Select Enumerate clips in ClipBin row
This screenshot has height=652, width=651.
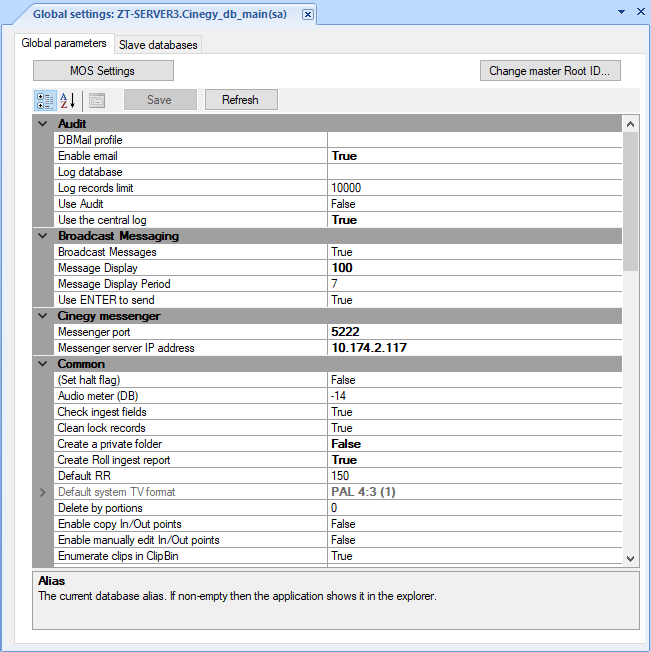[338, 556]
